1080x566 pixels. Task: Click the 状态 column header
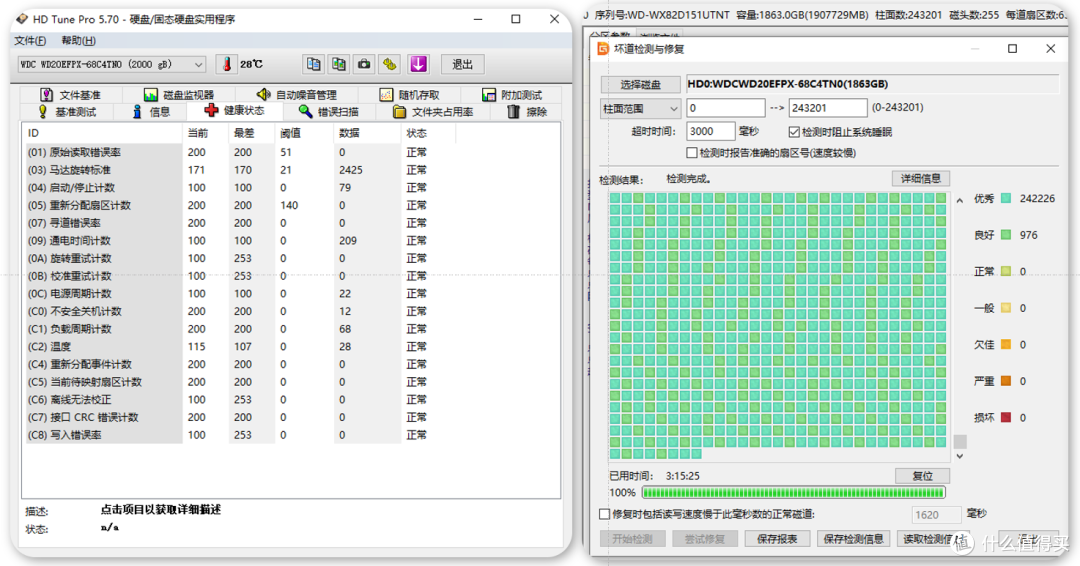[x=428, y=133]
